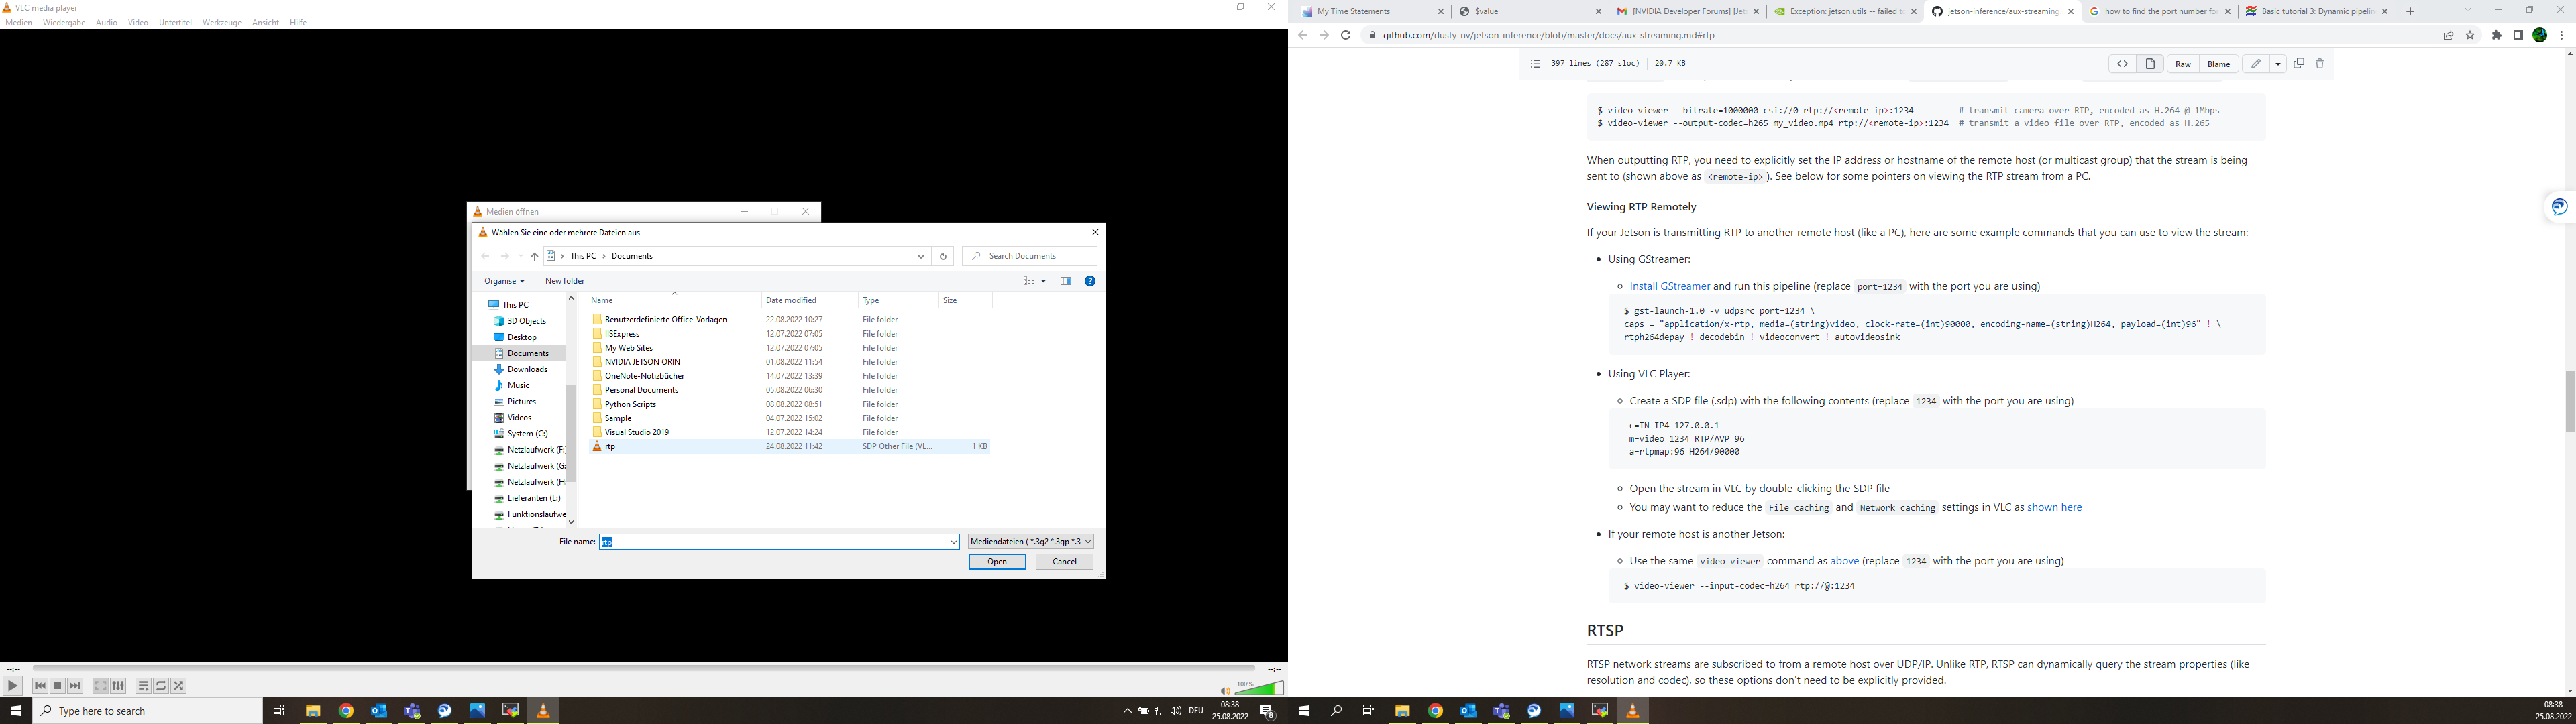
Task: Open Windows Start menu left taskbar
Action: (x=16, y=711)
